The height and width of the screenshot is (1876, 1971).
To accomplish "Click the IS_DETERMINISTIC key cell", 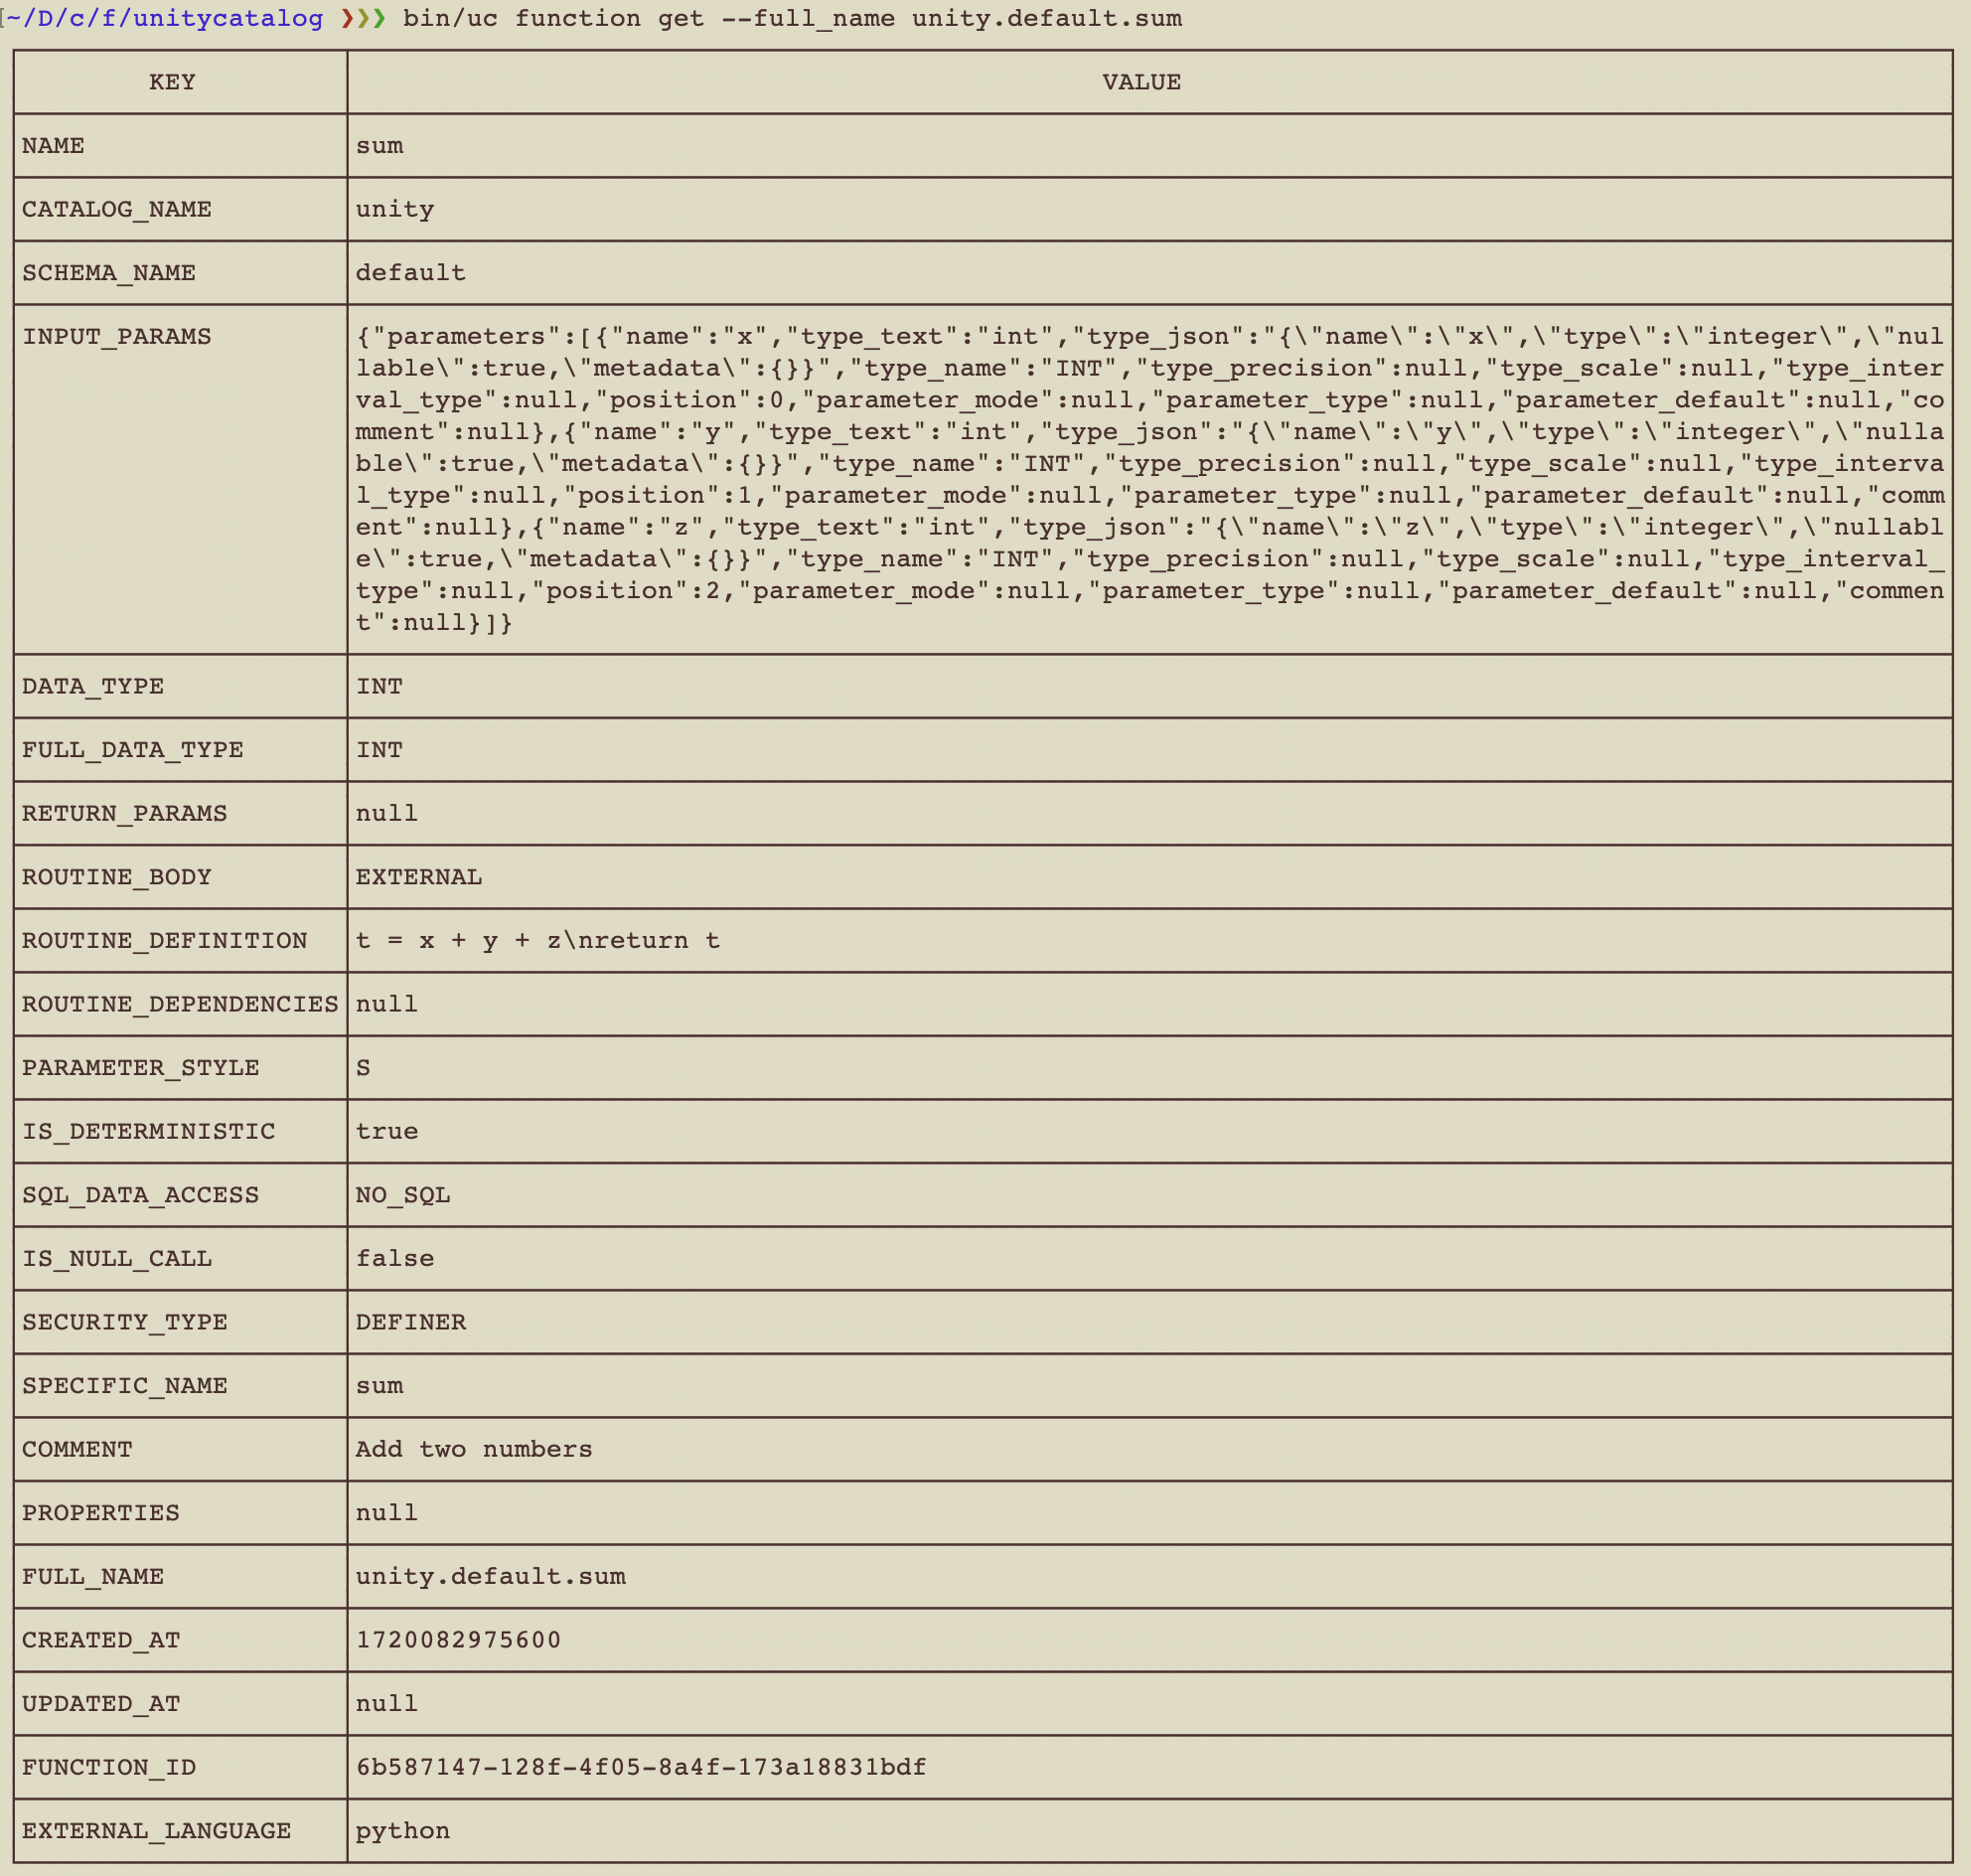I will click(x=181, y=1131).
